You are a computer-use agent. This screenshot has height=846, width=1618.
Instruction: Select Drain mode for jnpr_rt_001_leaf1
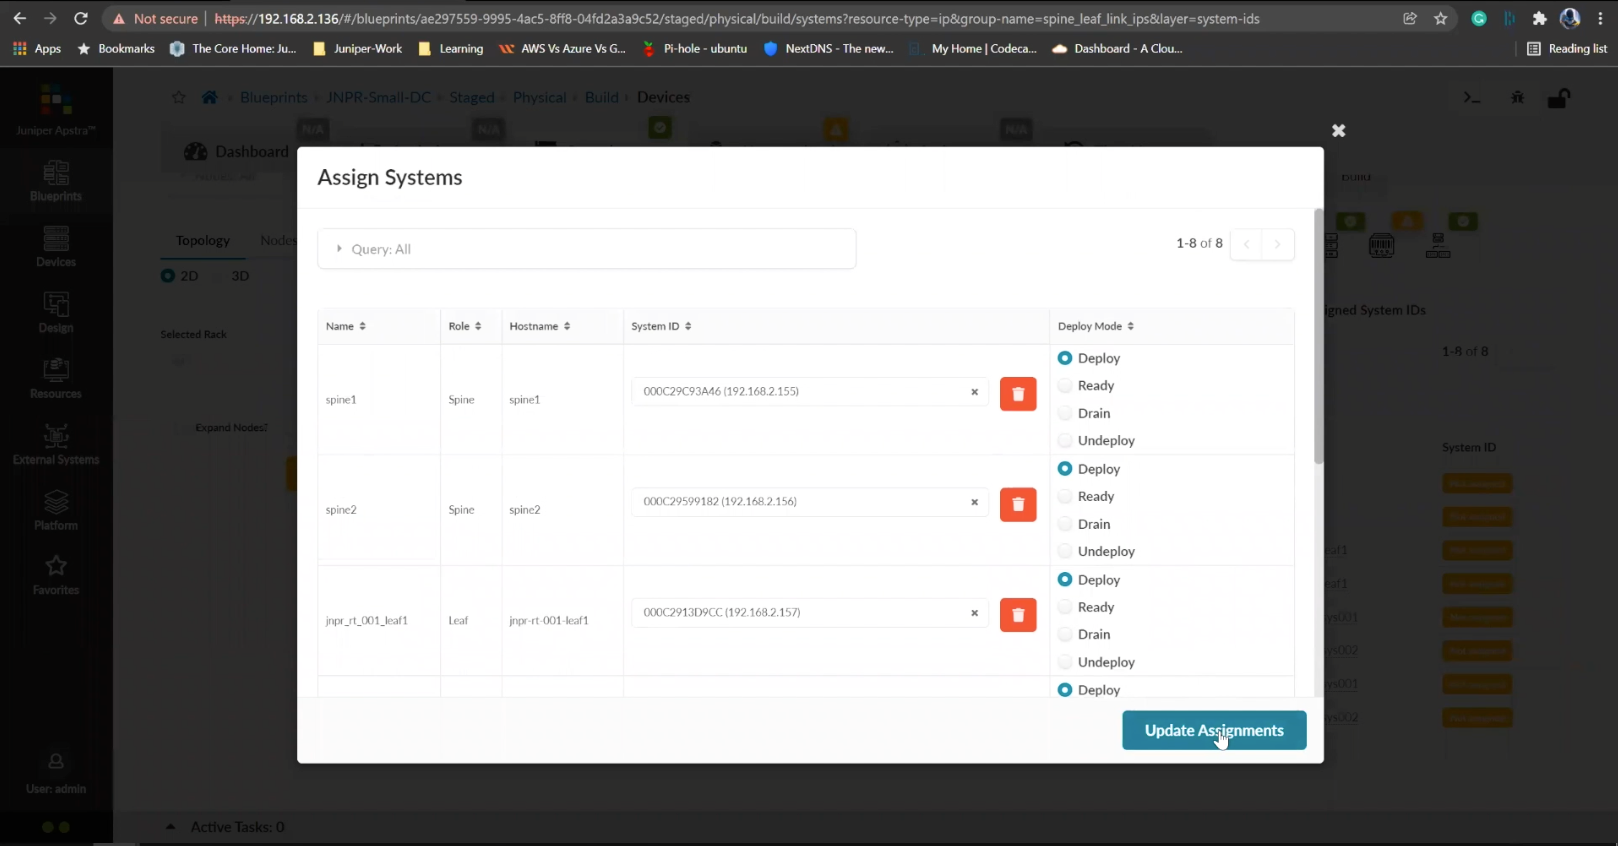1065,634
